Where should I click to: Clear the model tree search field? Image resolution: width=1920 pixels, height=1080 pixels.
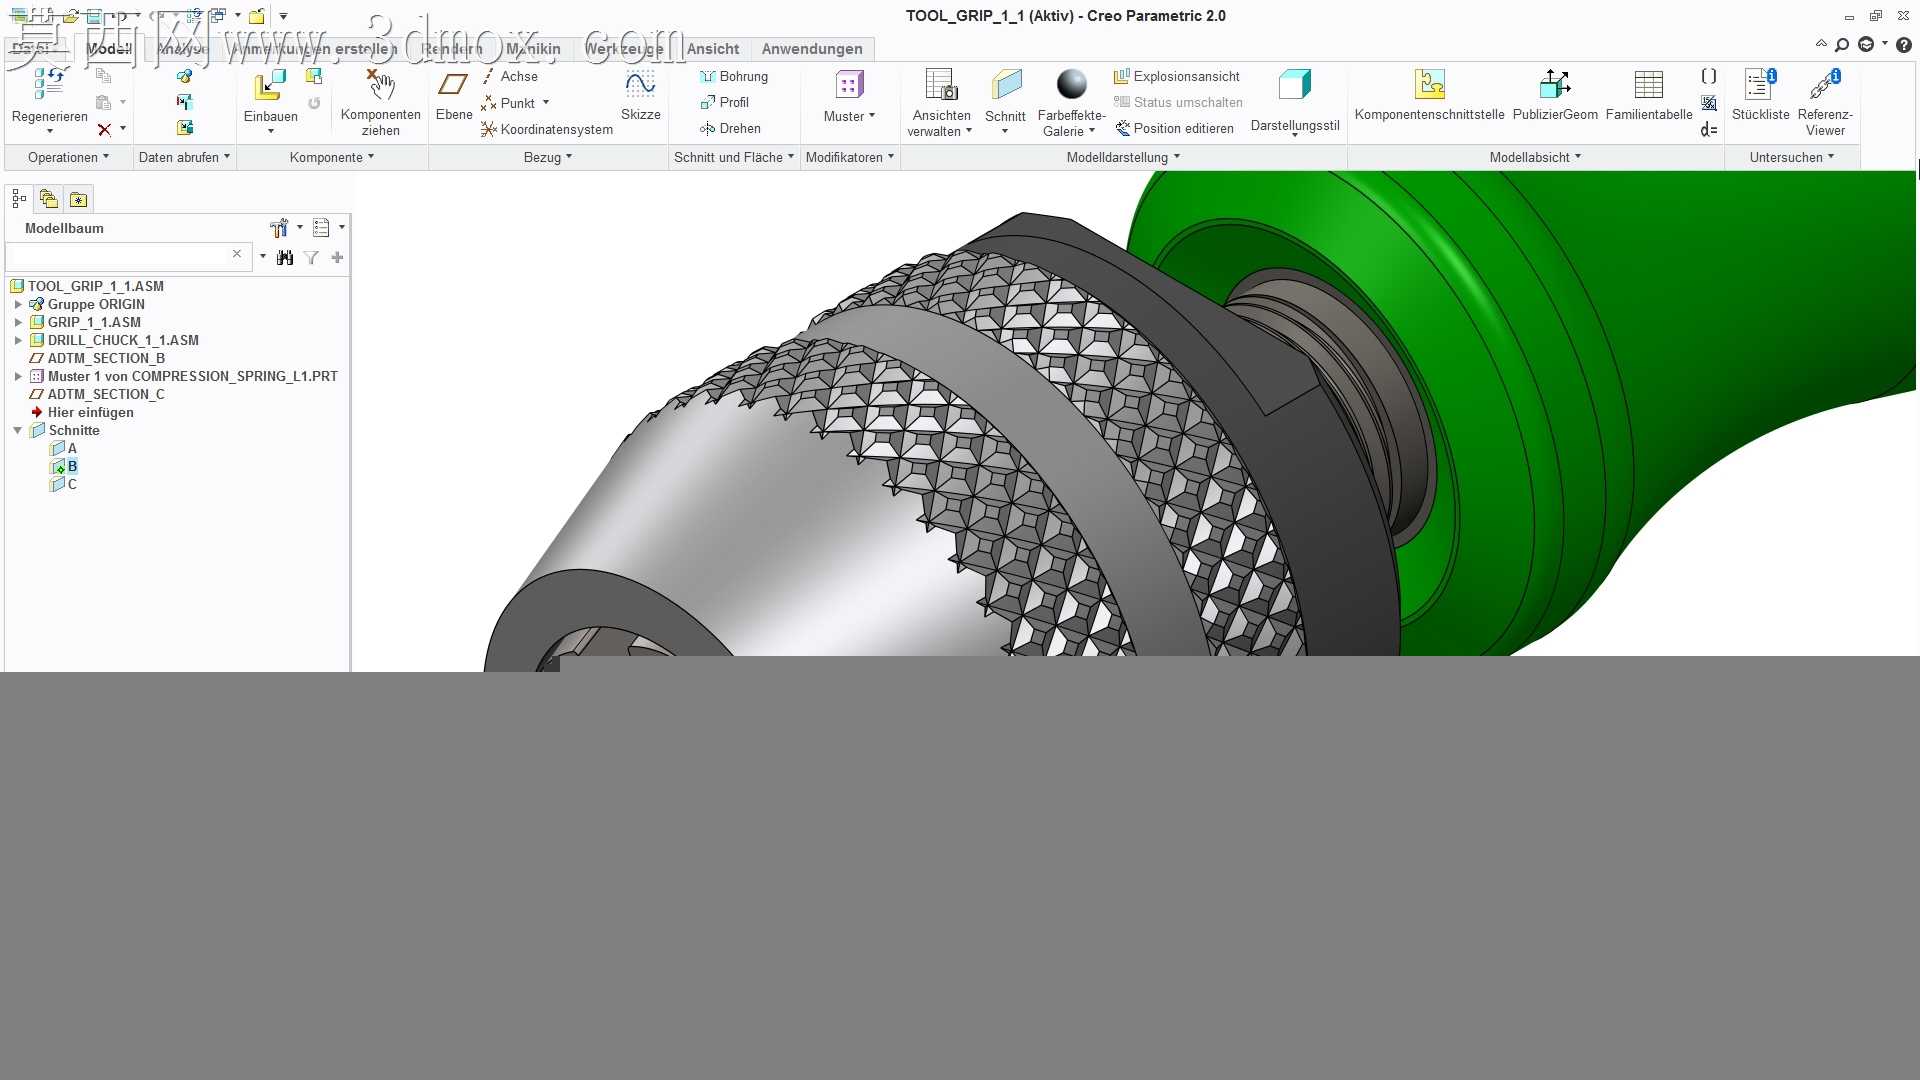tap(237, 254)
